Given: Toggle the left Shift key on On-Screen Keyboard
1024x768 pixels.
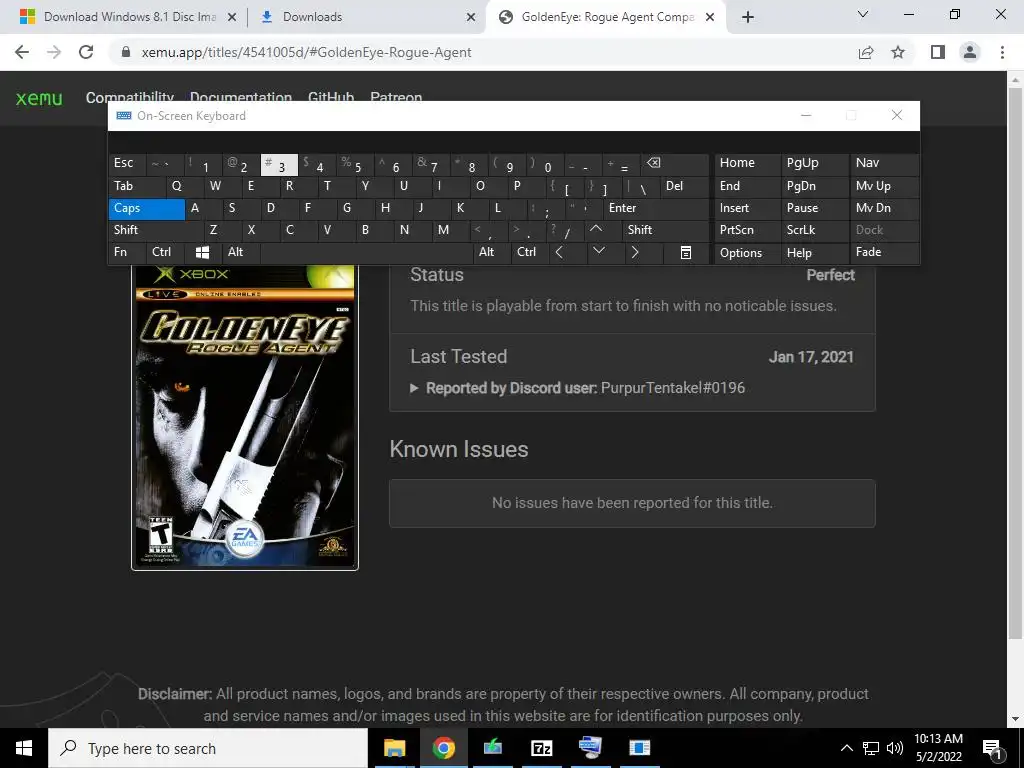Looking at the screenshot, I should 155,230.
